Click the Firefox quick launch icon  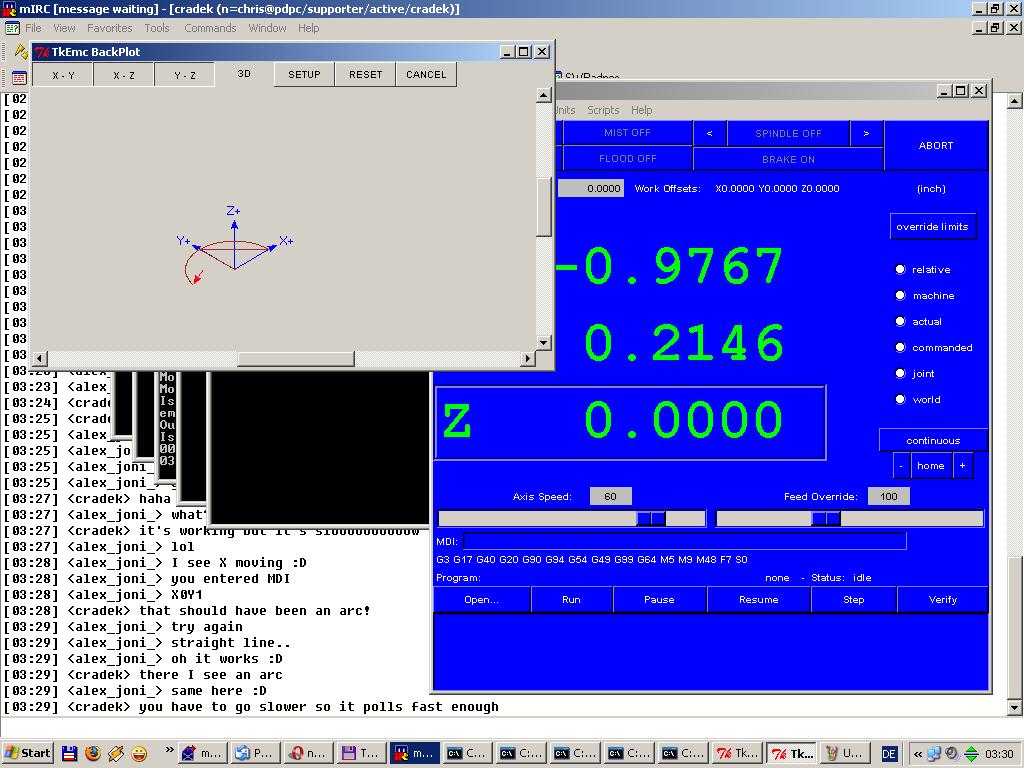point(93,753)
